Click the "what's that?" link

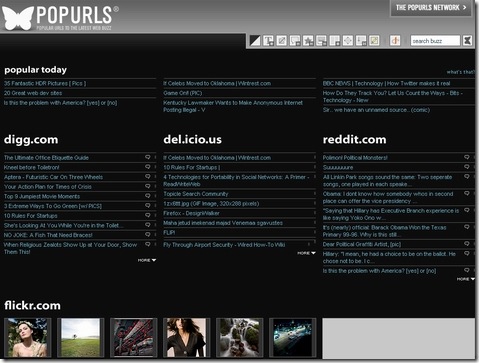tap(460, 72)
